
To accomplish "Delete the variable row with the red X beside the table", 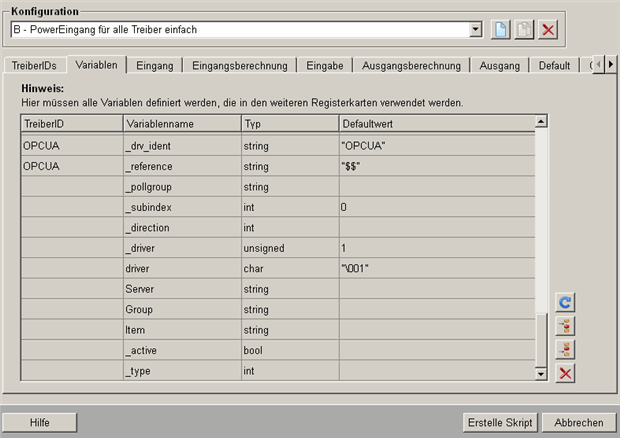I will (x=565, y=373).
